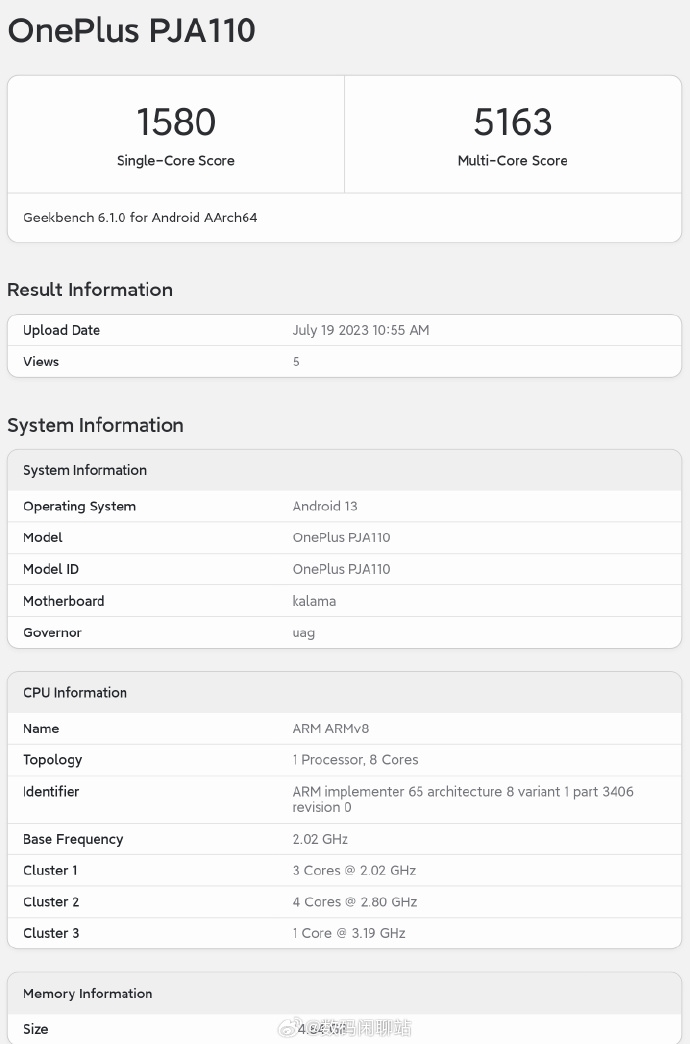
Task: Select the ARM ARMv8 name value
Action: coord(330,729)
